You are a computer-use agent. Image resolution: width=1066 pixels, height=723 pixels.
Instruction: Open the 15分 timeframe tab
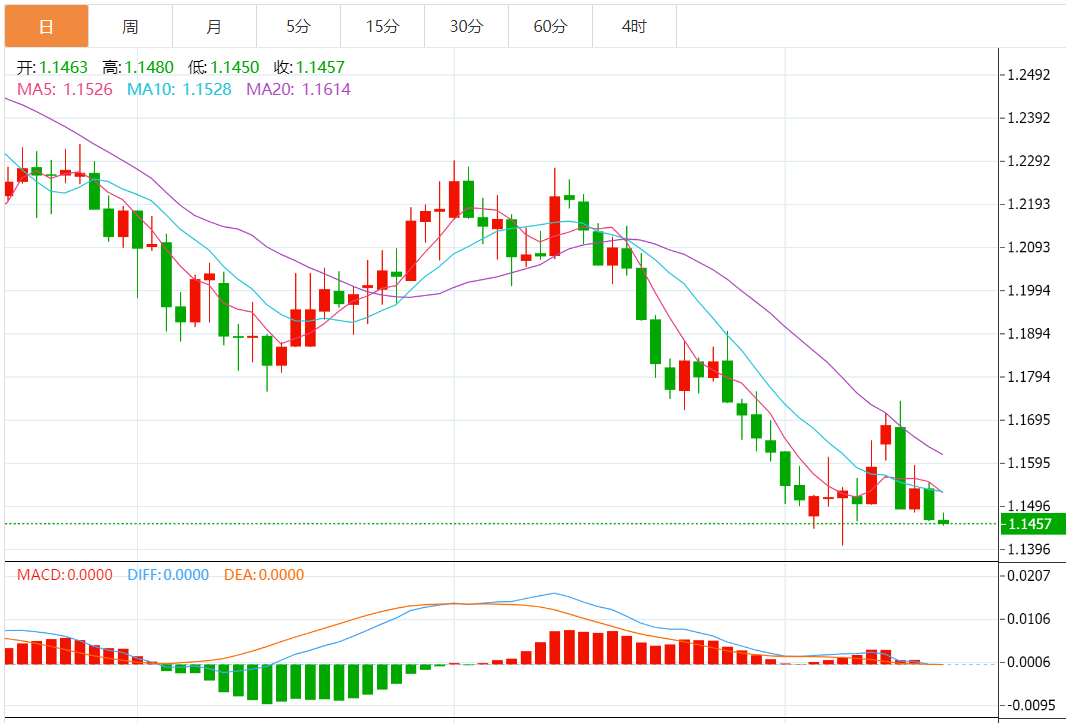pyautogui.click(x=382, y=27)
